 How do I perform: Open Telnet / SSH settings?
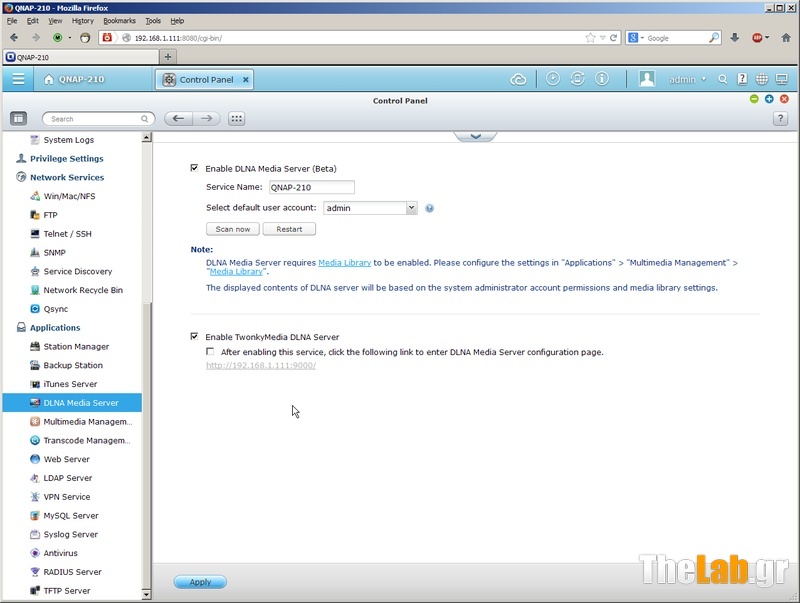(67, 234)
